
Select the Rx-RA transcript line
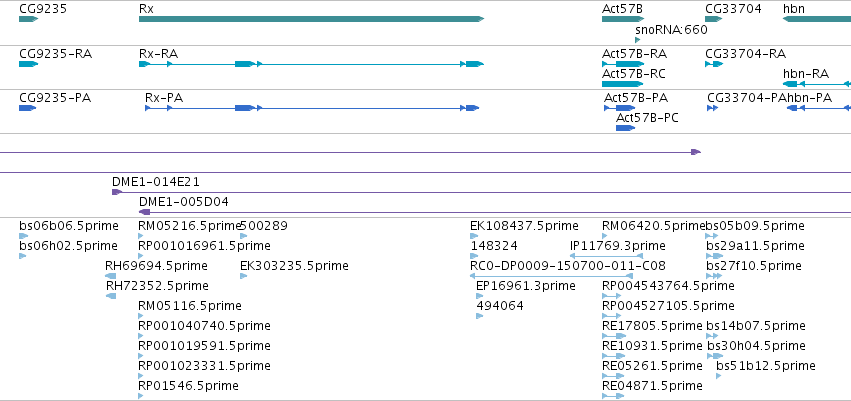pyautogui.click(x=311, y=64)
